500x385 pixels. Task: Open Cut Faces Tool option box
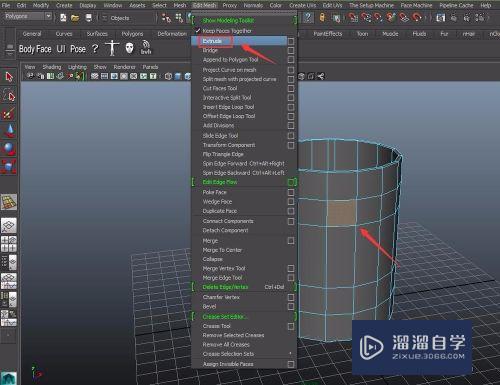(x=291, y=88)
